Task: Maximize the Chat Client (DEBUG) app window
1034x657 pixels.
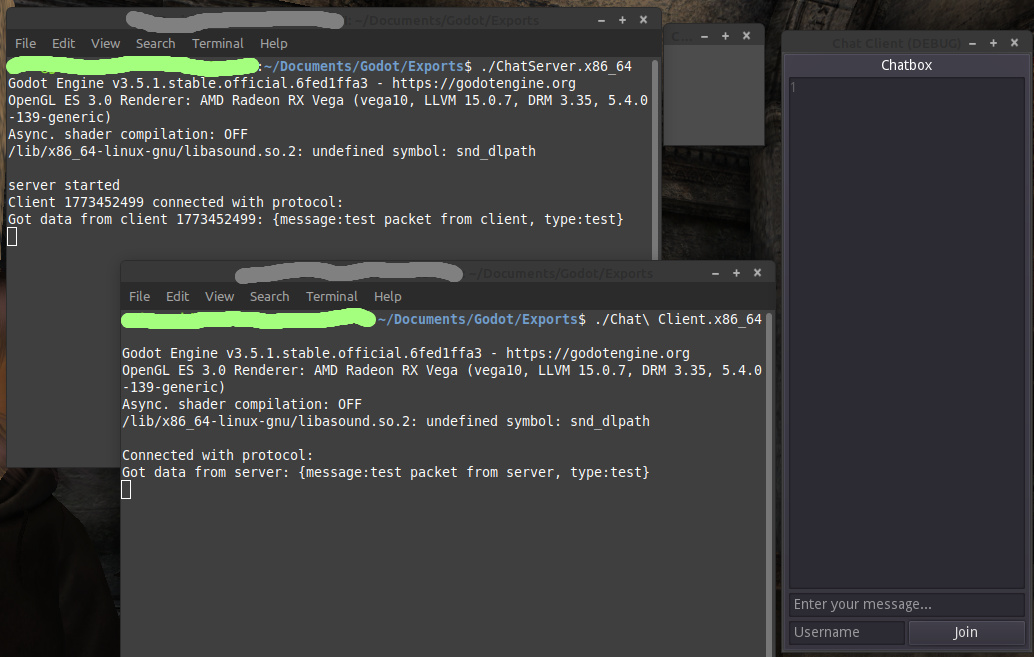Action: click(x=994, y=43)
